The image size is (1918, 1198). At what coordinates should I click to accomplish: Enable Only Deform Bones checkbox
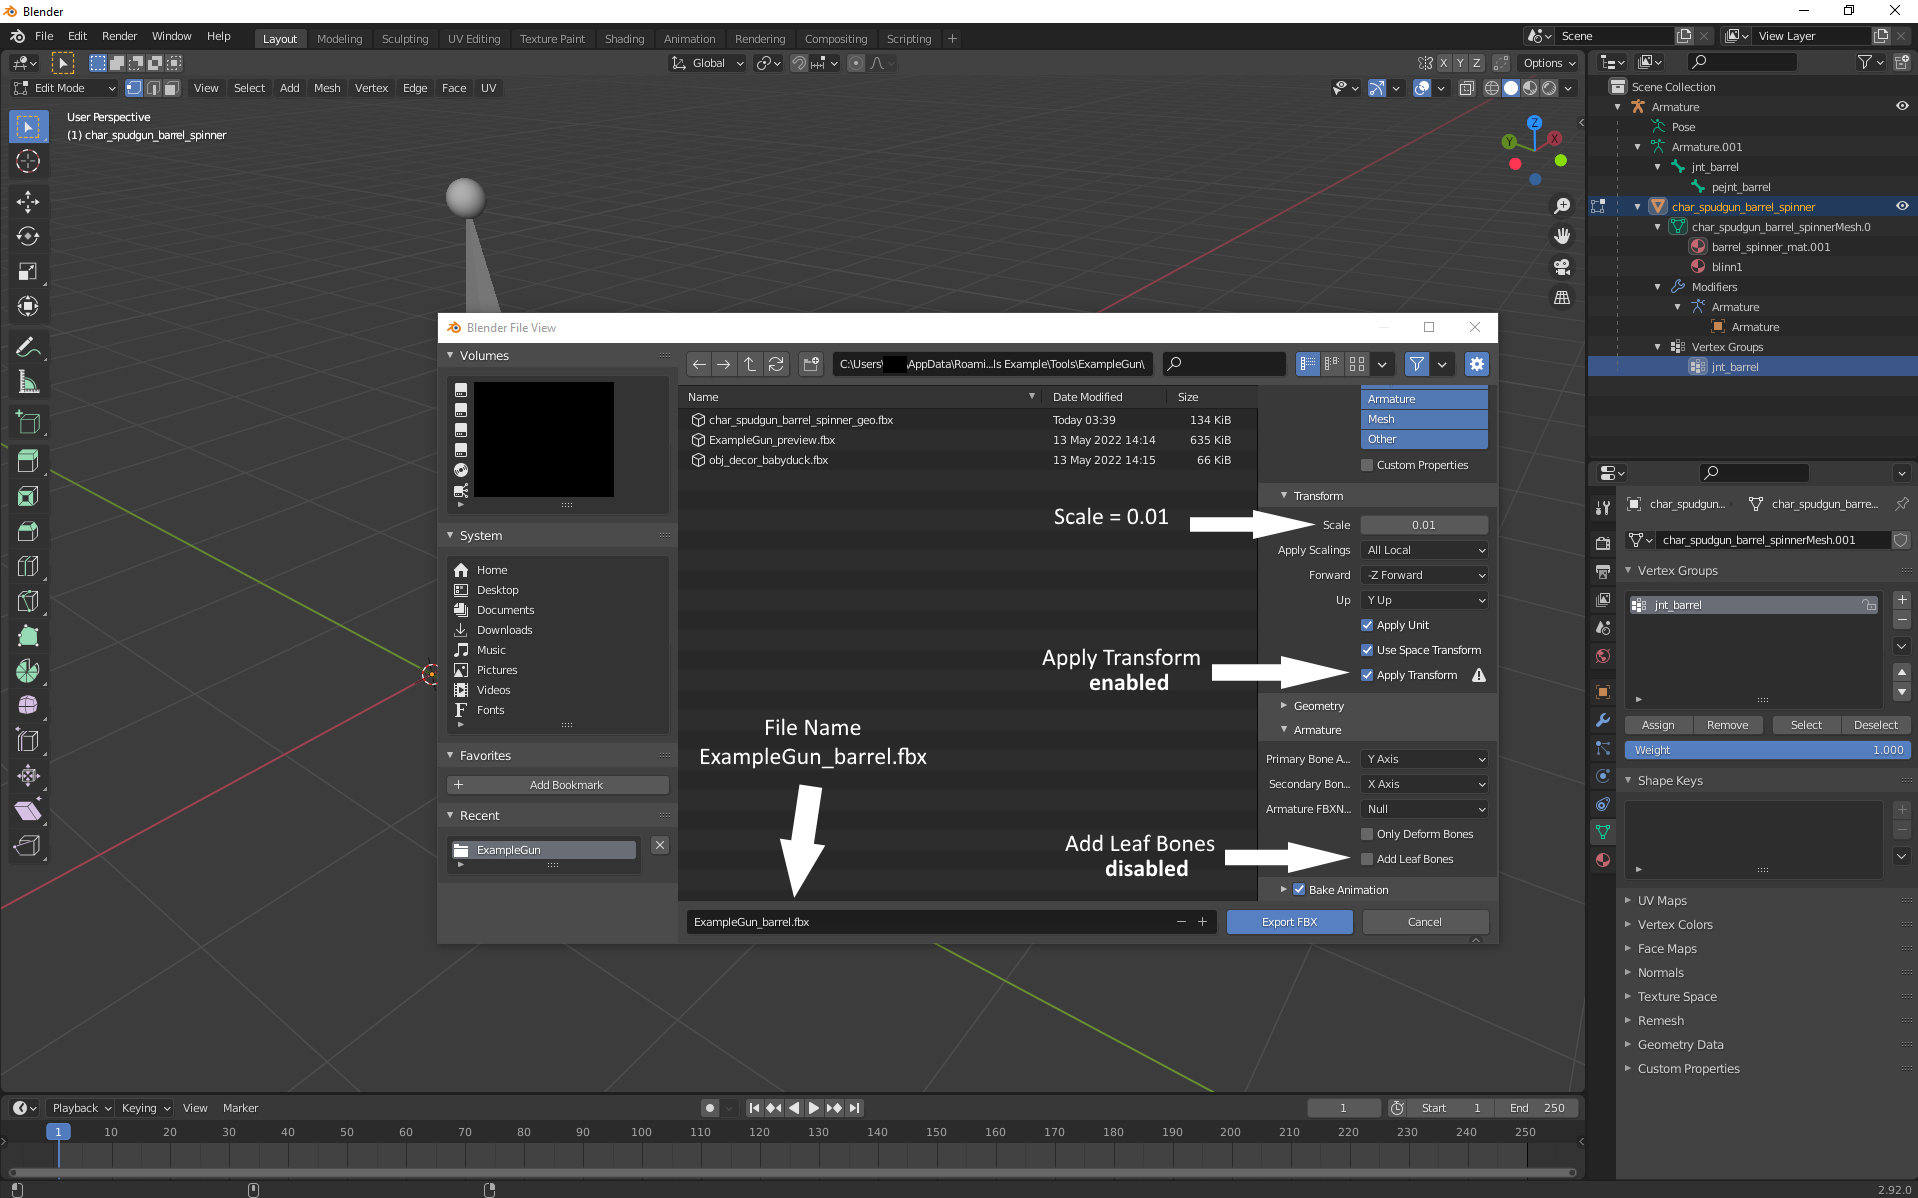tap(1367, 834)
